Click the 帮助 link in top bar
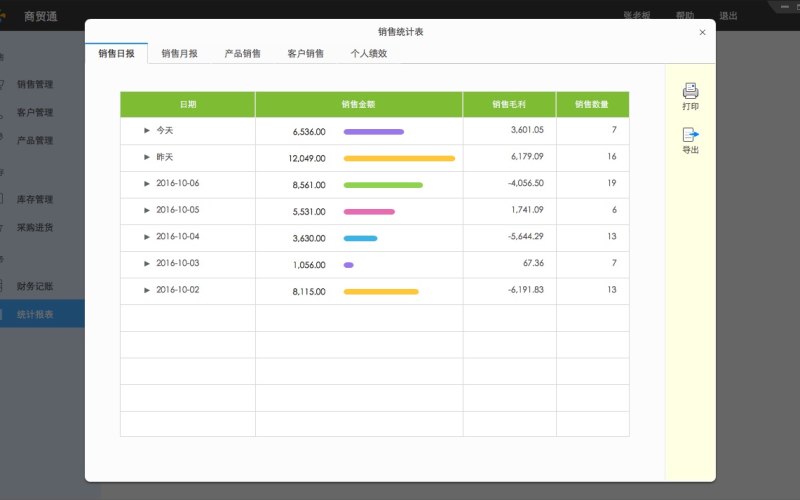This screenshot has height=500, width=800. [685, 16]
